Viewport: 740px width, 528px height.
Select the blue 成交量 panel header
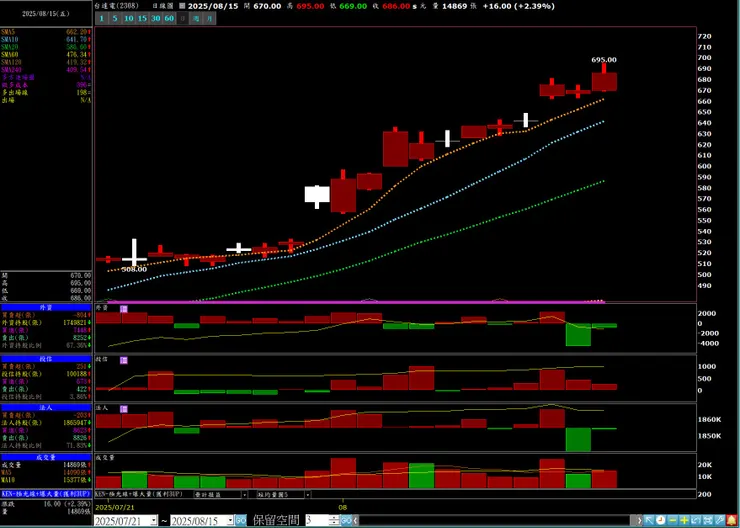pyautogui.click(x=46, y=457)
